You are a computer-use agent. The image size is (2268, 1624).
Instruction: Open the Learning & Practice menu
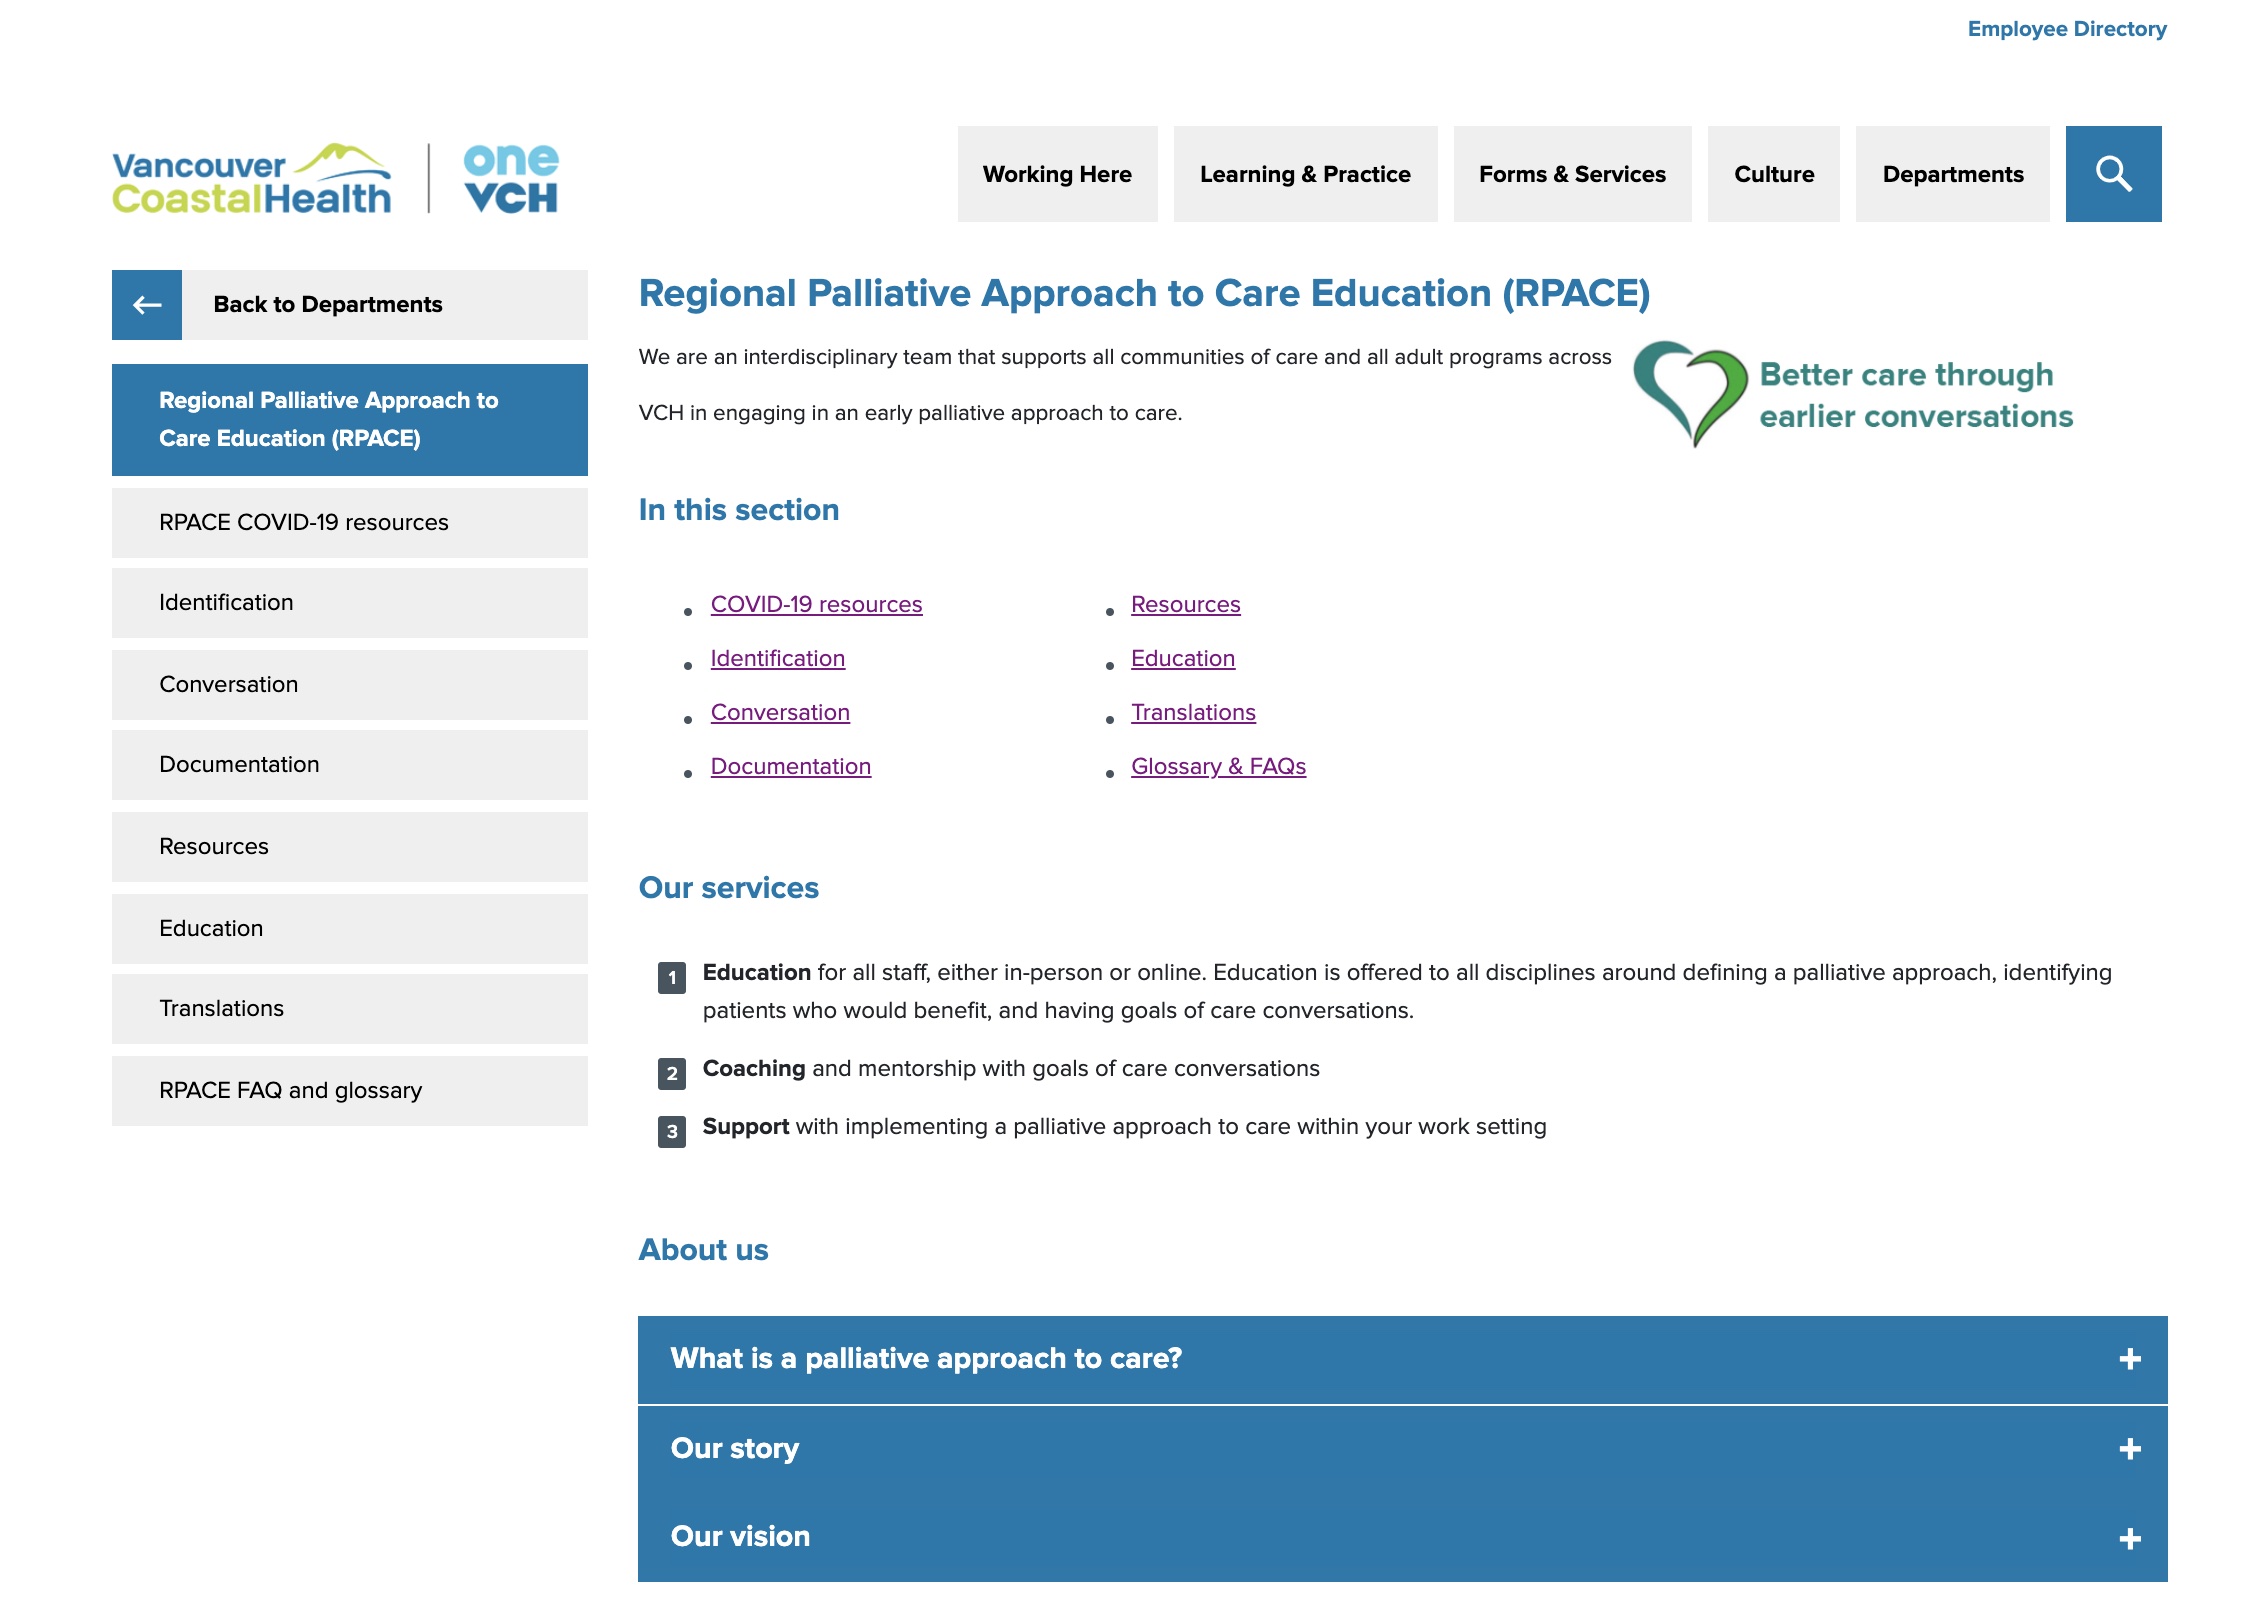click(x=1304, y=174)
